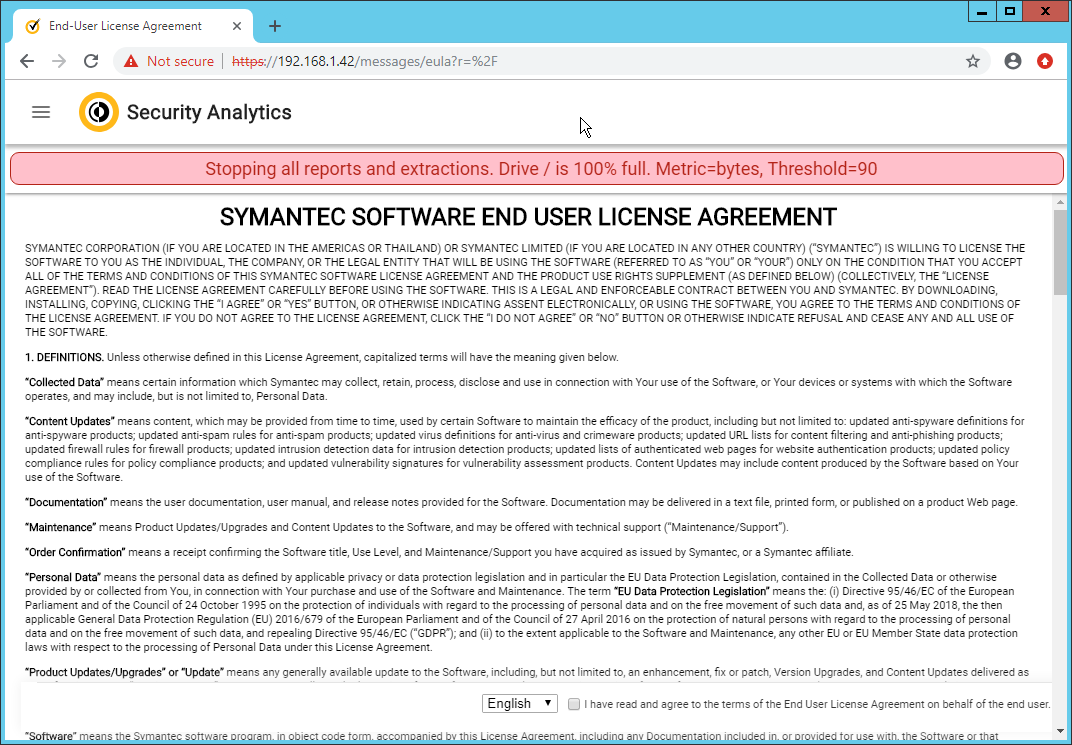Bookmark this page with the star icon
The image size is (1072, 745).
(x=972, y=61)
